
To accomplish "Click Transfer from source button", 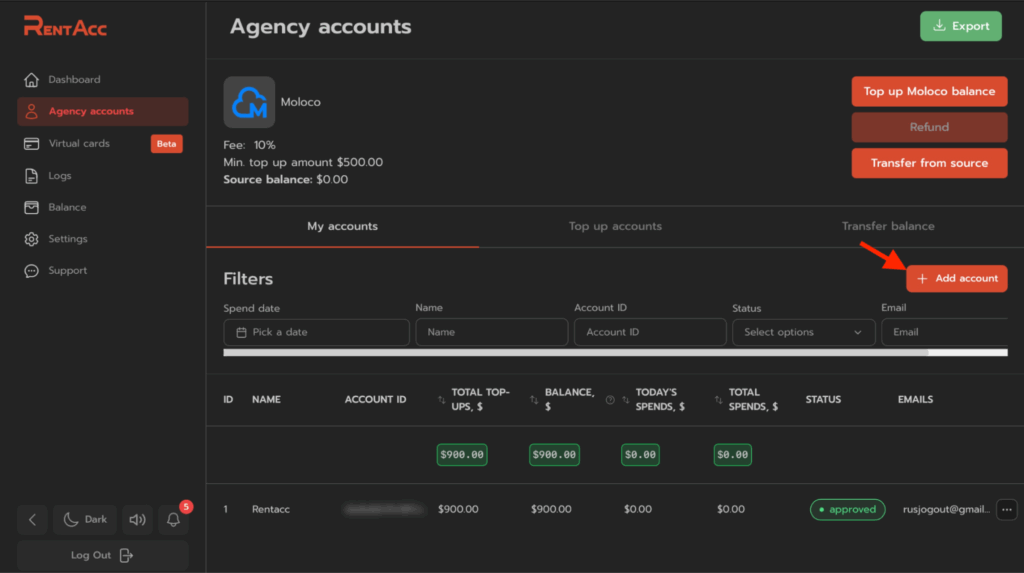I will click(x=929, y=163).
